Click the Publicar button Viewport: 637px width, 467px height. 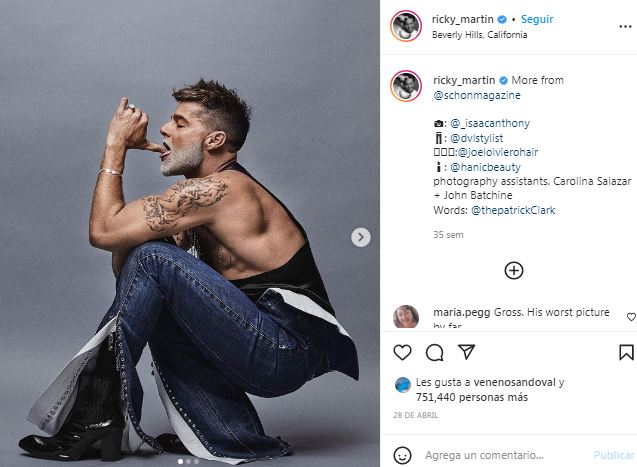614,455
